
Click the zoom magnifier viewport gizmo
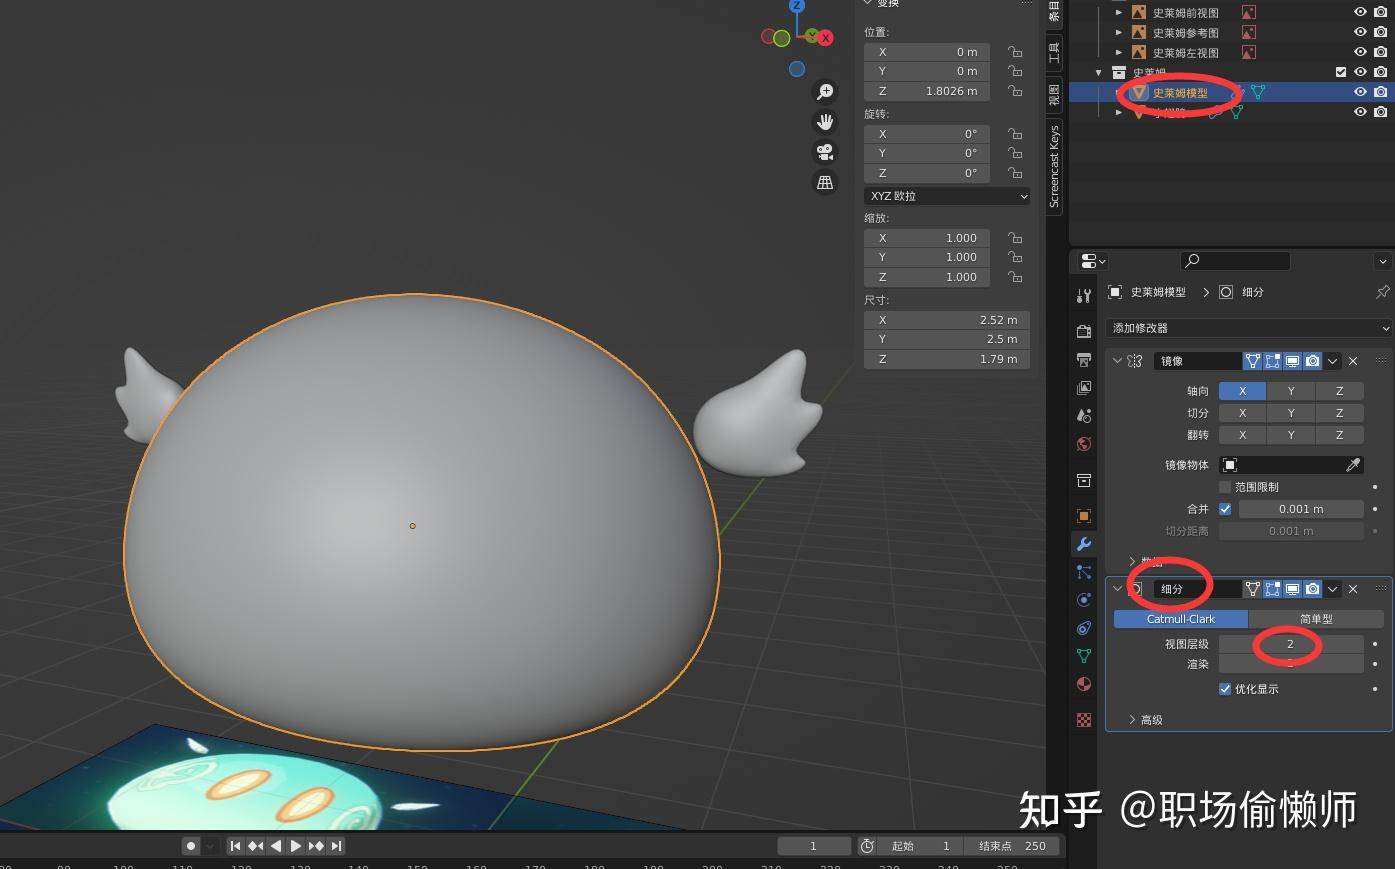825,92
